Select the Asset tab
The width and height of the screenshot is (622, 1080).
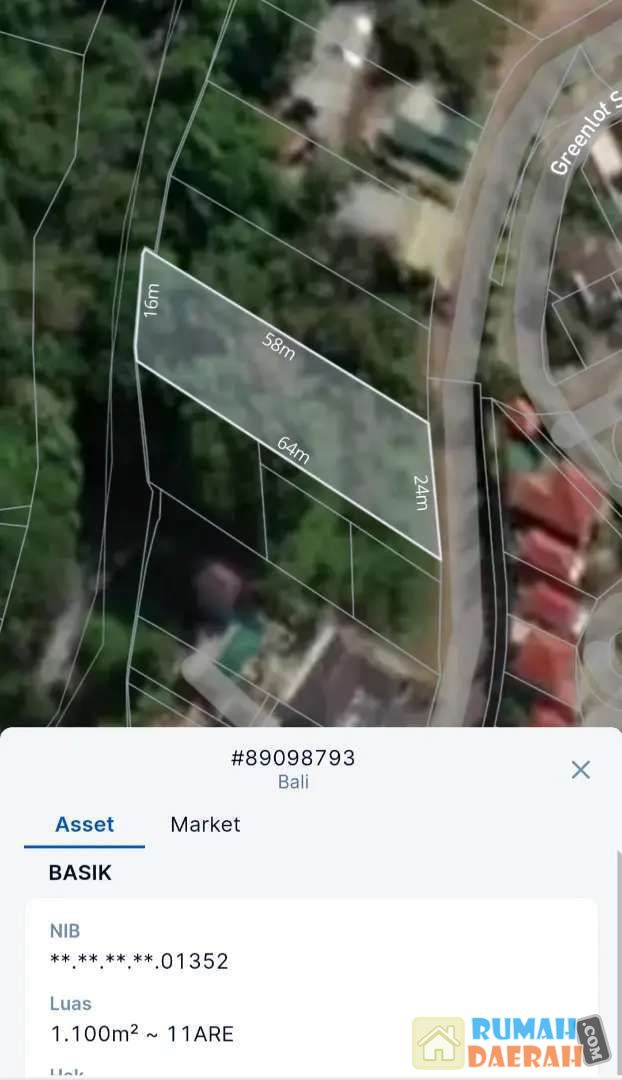[x=84, y=824]
